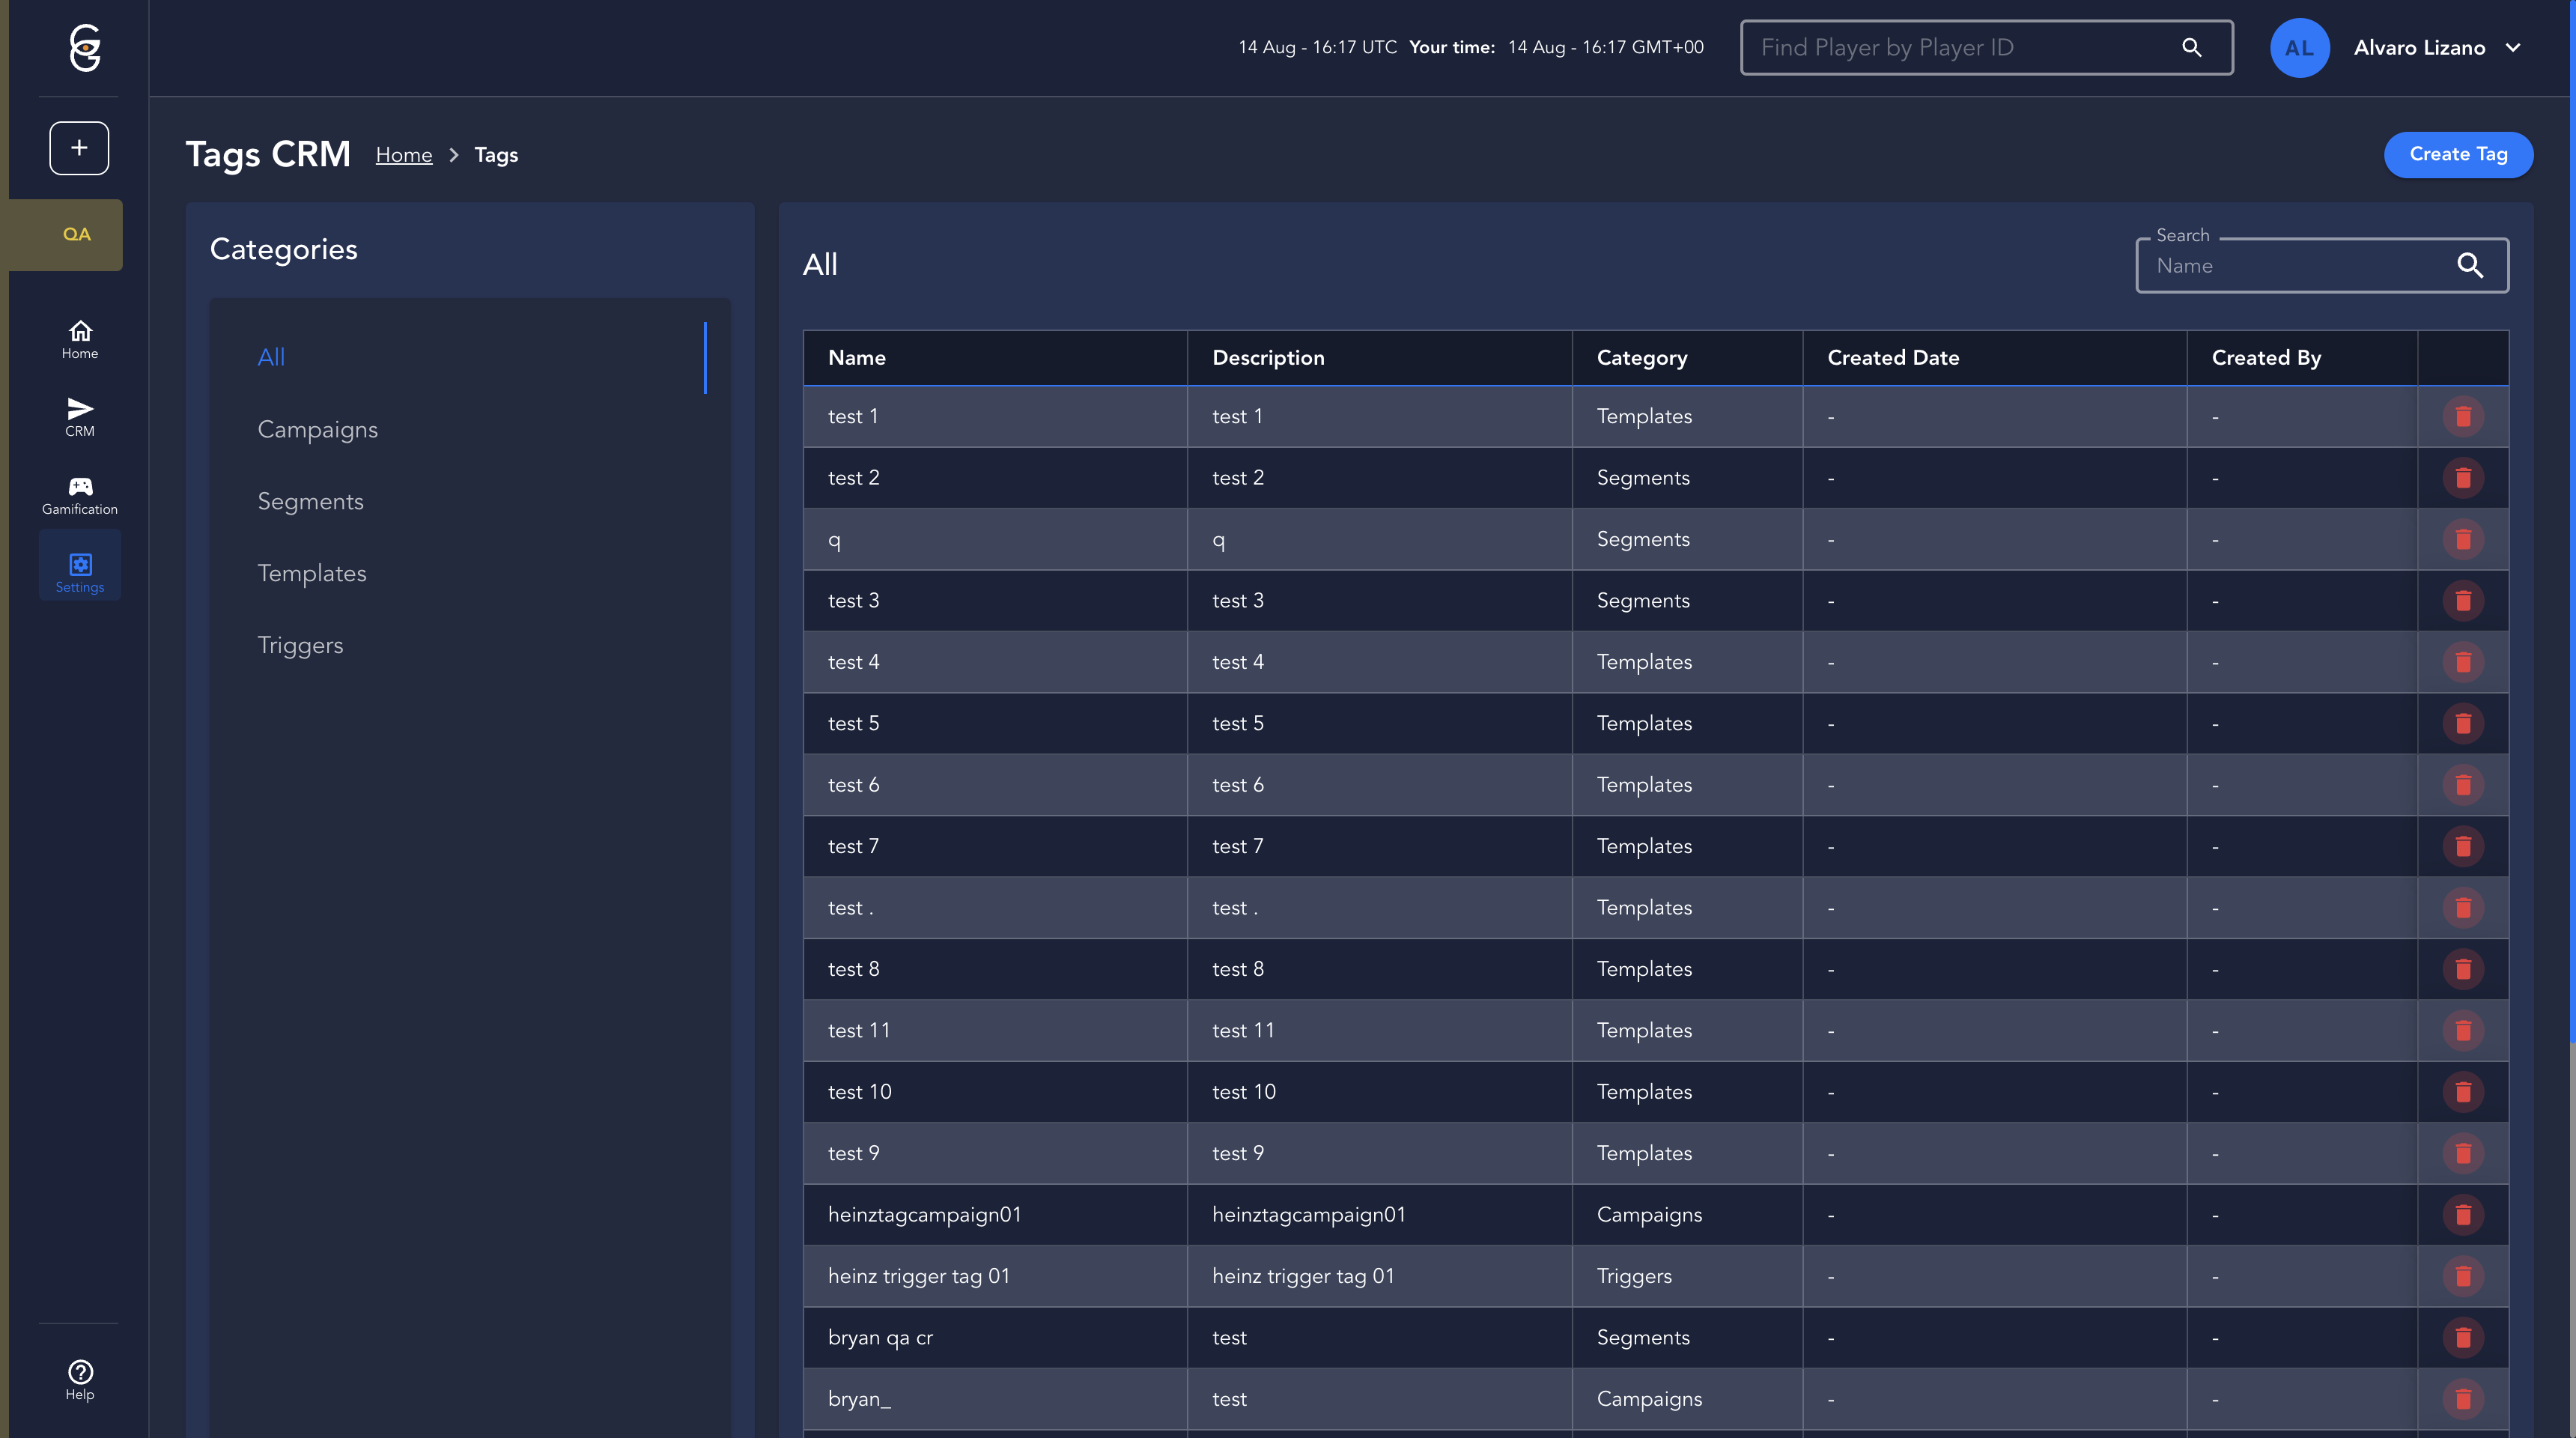Screen dimensions: 2576x1438
Task: Click the Find Player search icon
Action: click(2191, 47)
